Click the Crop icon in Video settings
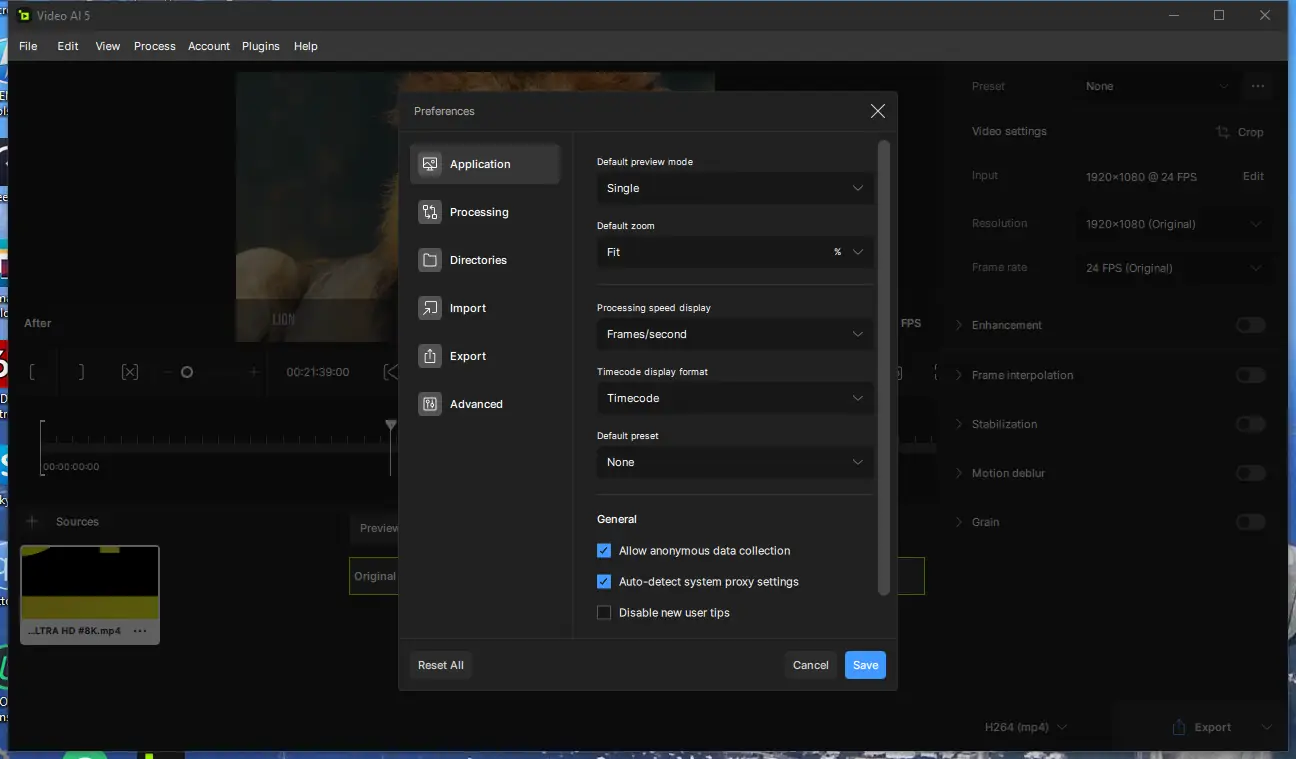The height and width of the screenshot is (759, 1296). [1223, 132]
